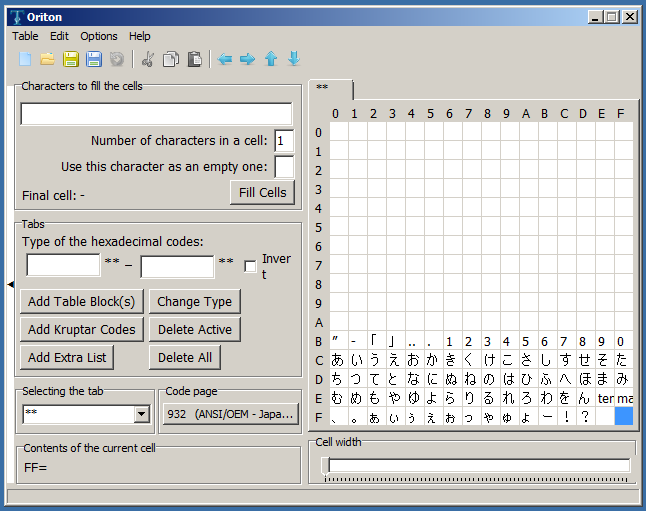Save with the yellow floppy disk icon
Image resolution: width=646 pixels, height=511 pixels.
(71, 59)
